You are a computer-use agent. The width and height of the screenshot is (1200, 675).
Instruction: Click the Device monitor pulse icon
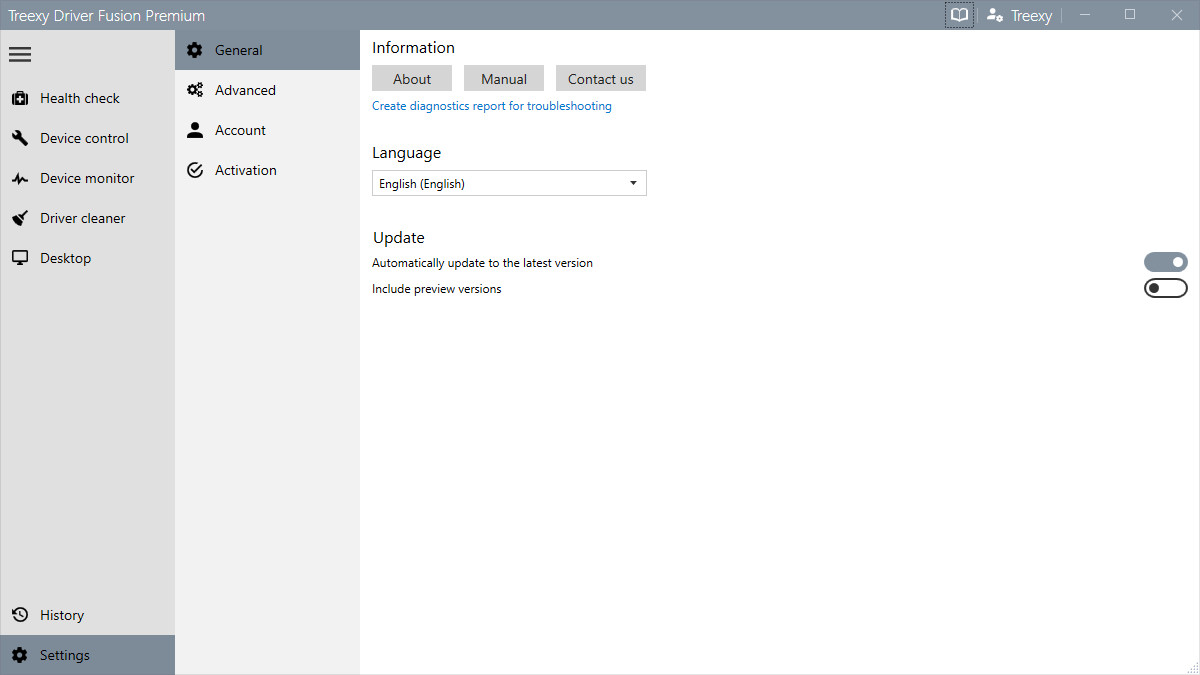20,178
